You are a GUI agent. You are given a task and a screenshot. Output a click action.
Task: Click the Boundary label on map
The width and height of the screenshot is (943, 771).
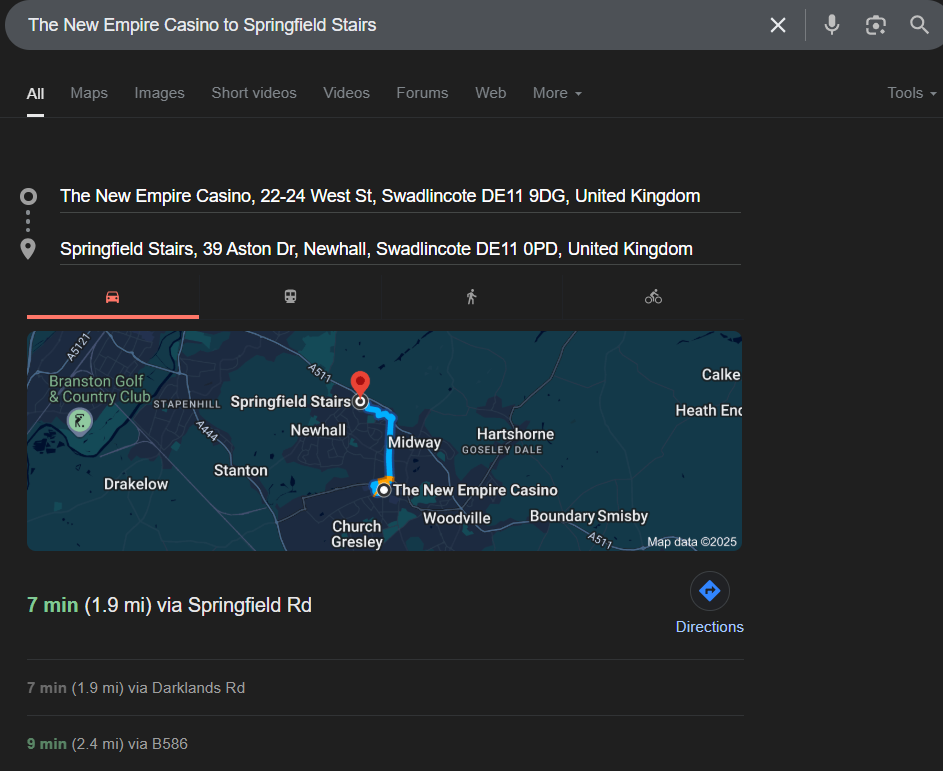562,516
